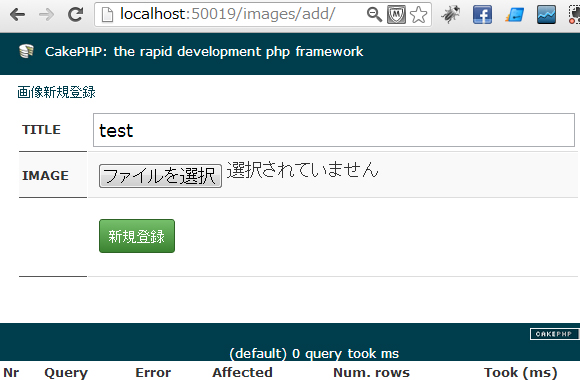The width and height of the screenshot is (580, 380).
Task: Reload the page with the refresh icon
Action: [76, 14]
